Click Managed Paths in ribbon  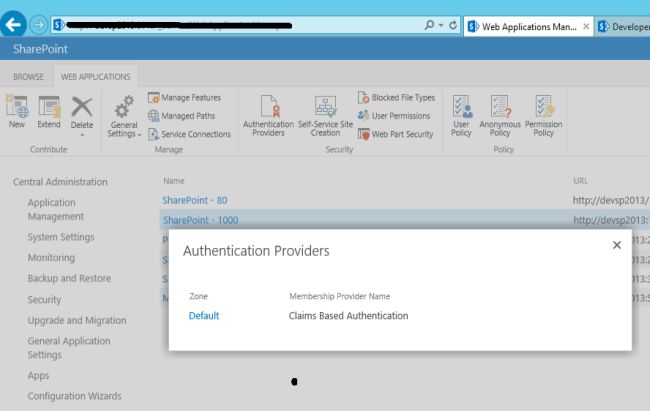pos(182,116)
